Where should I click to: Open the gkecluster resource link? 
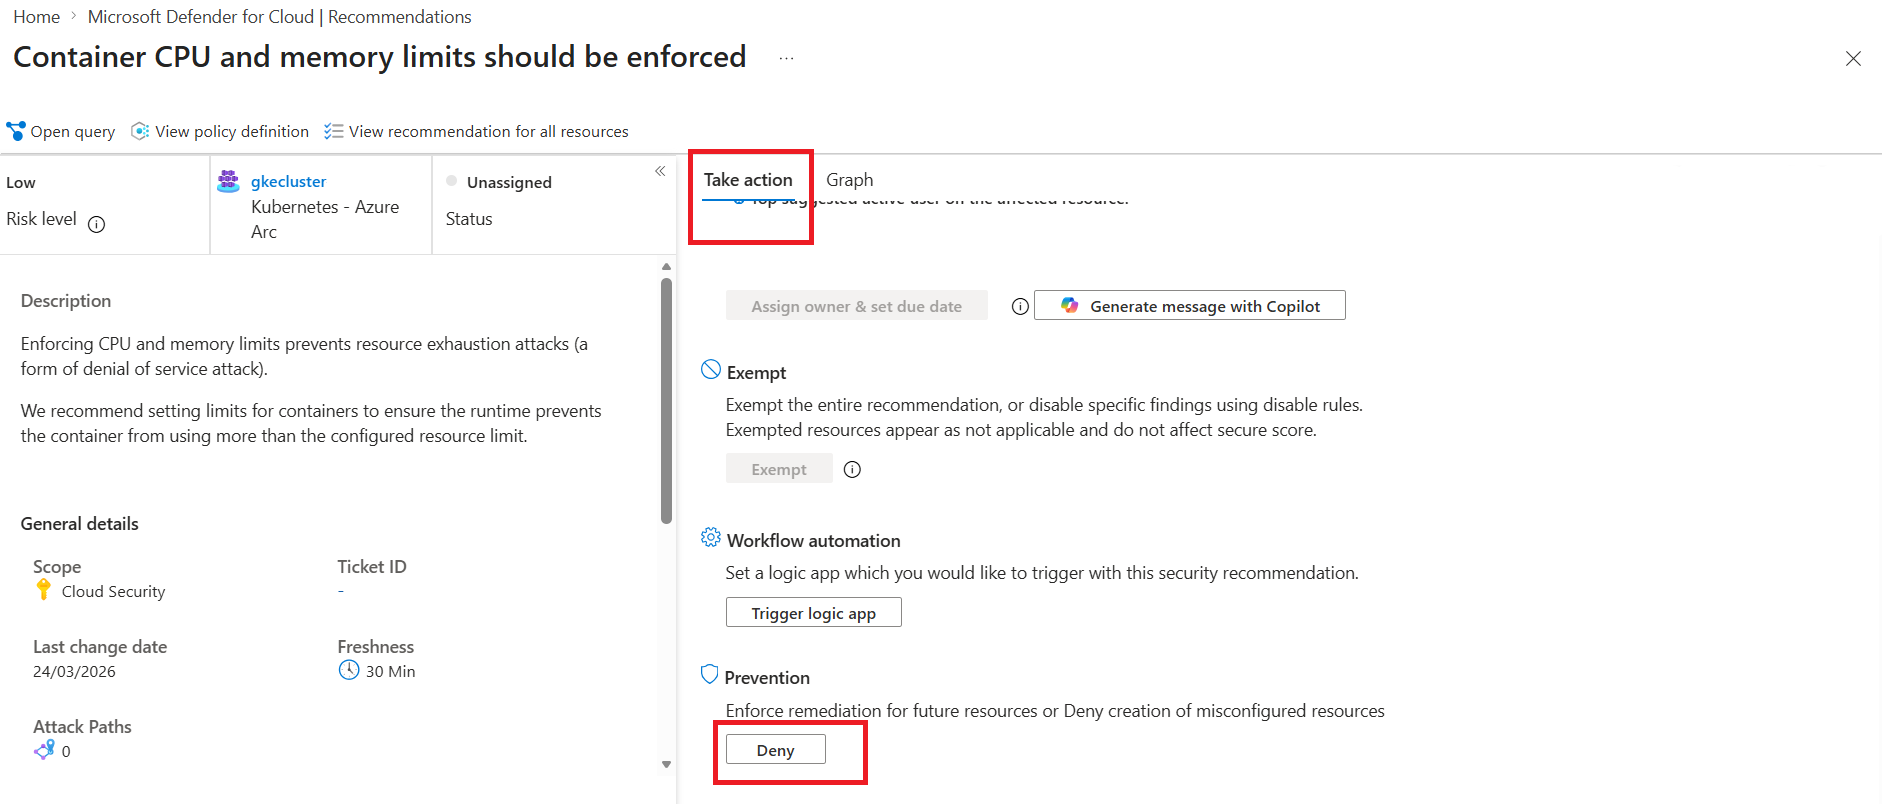pos(288,181)
